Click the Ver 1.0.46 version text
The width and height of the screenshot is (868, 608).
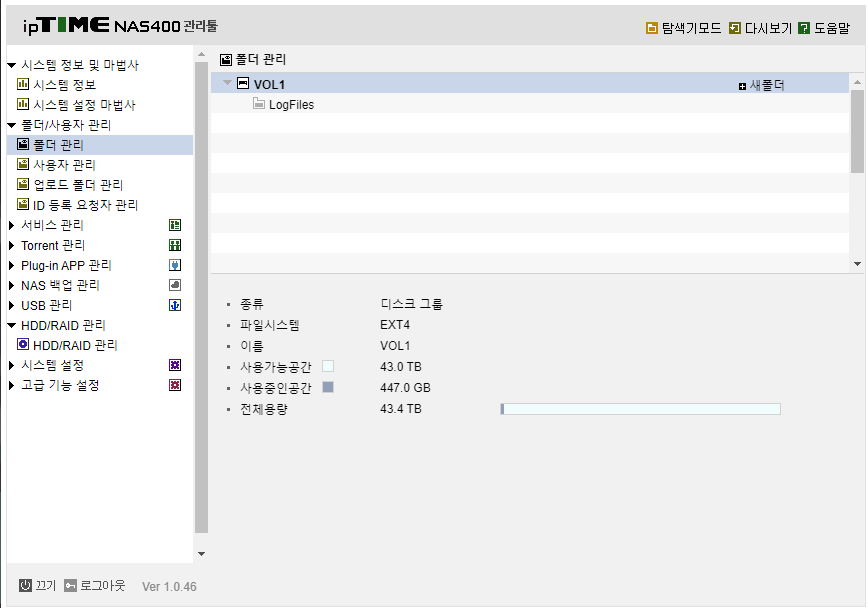[169, 586]
